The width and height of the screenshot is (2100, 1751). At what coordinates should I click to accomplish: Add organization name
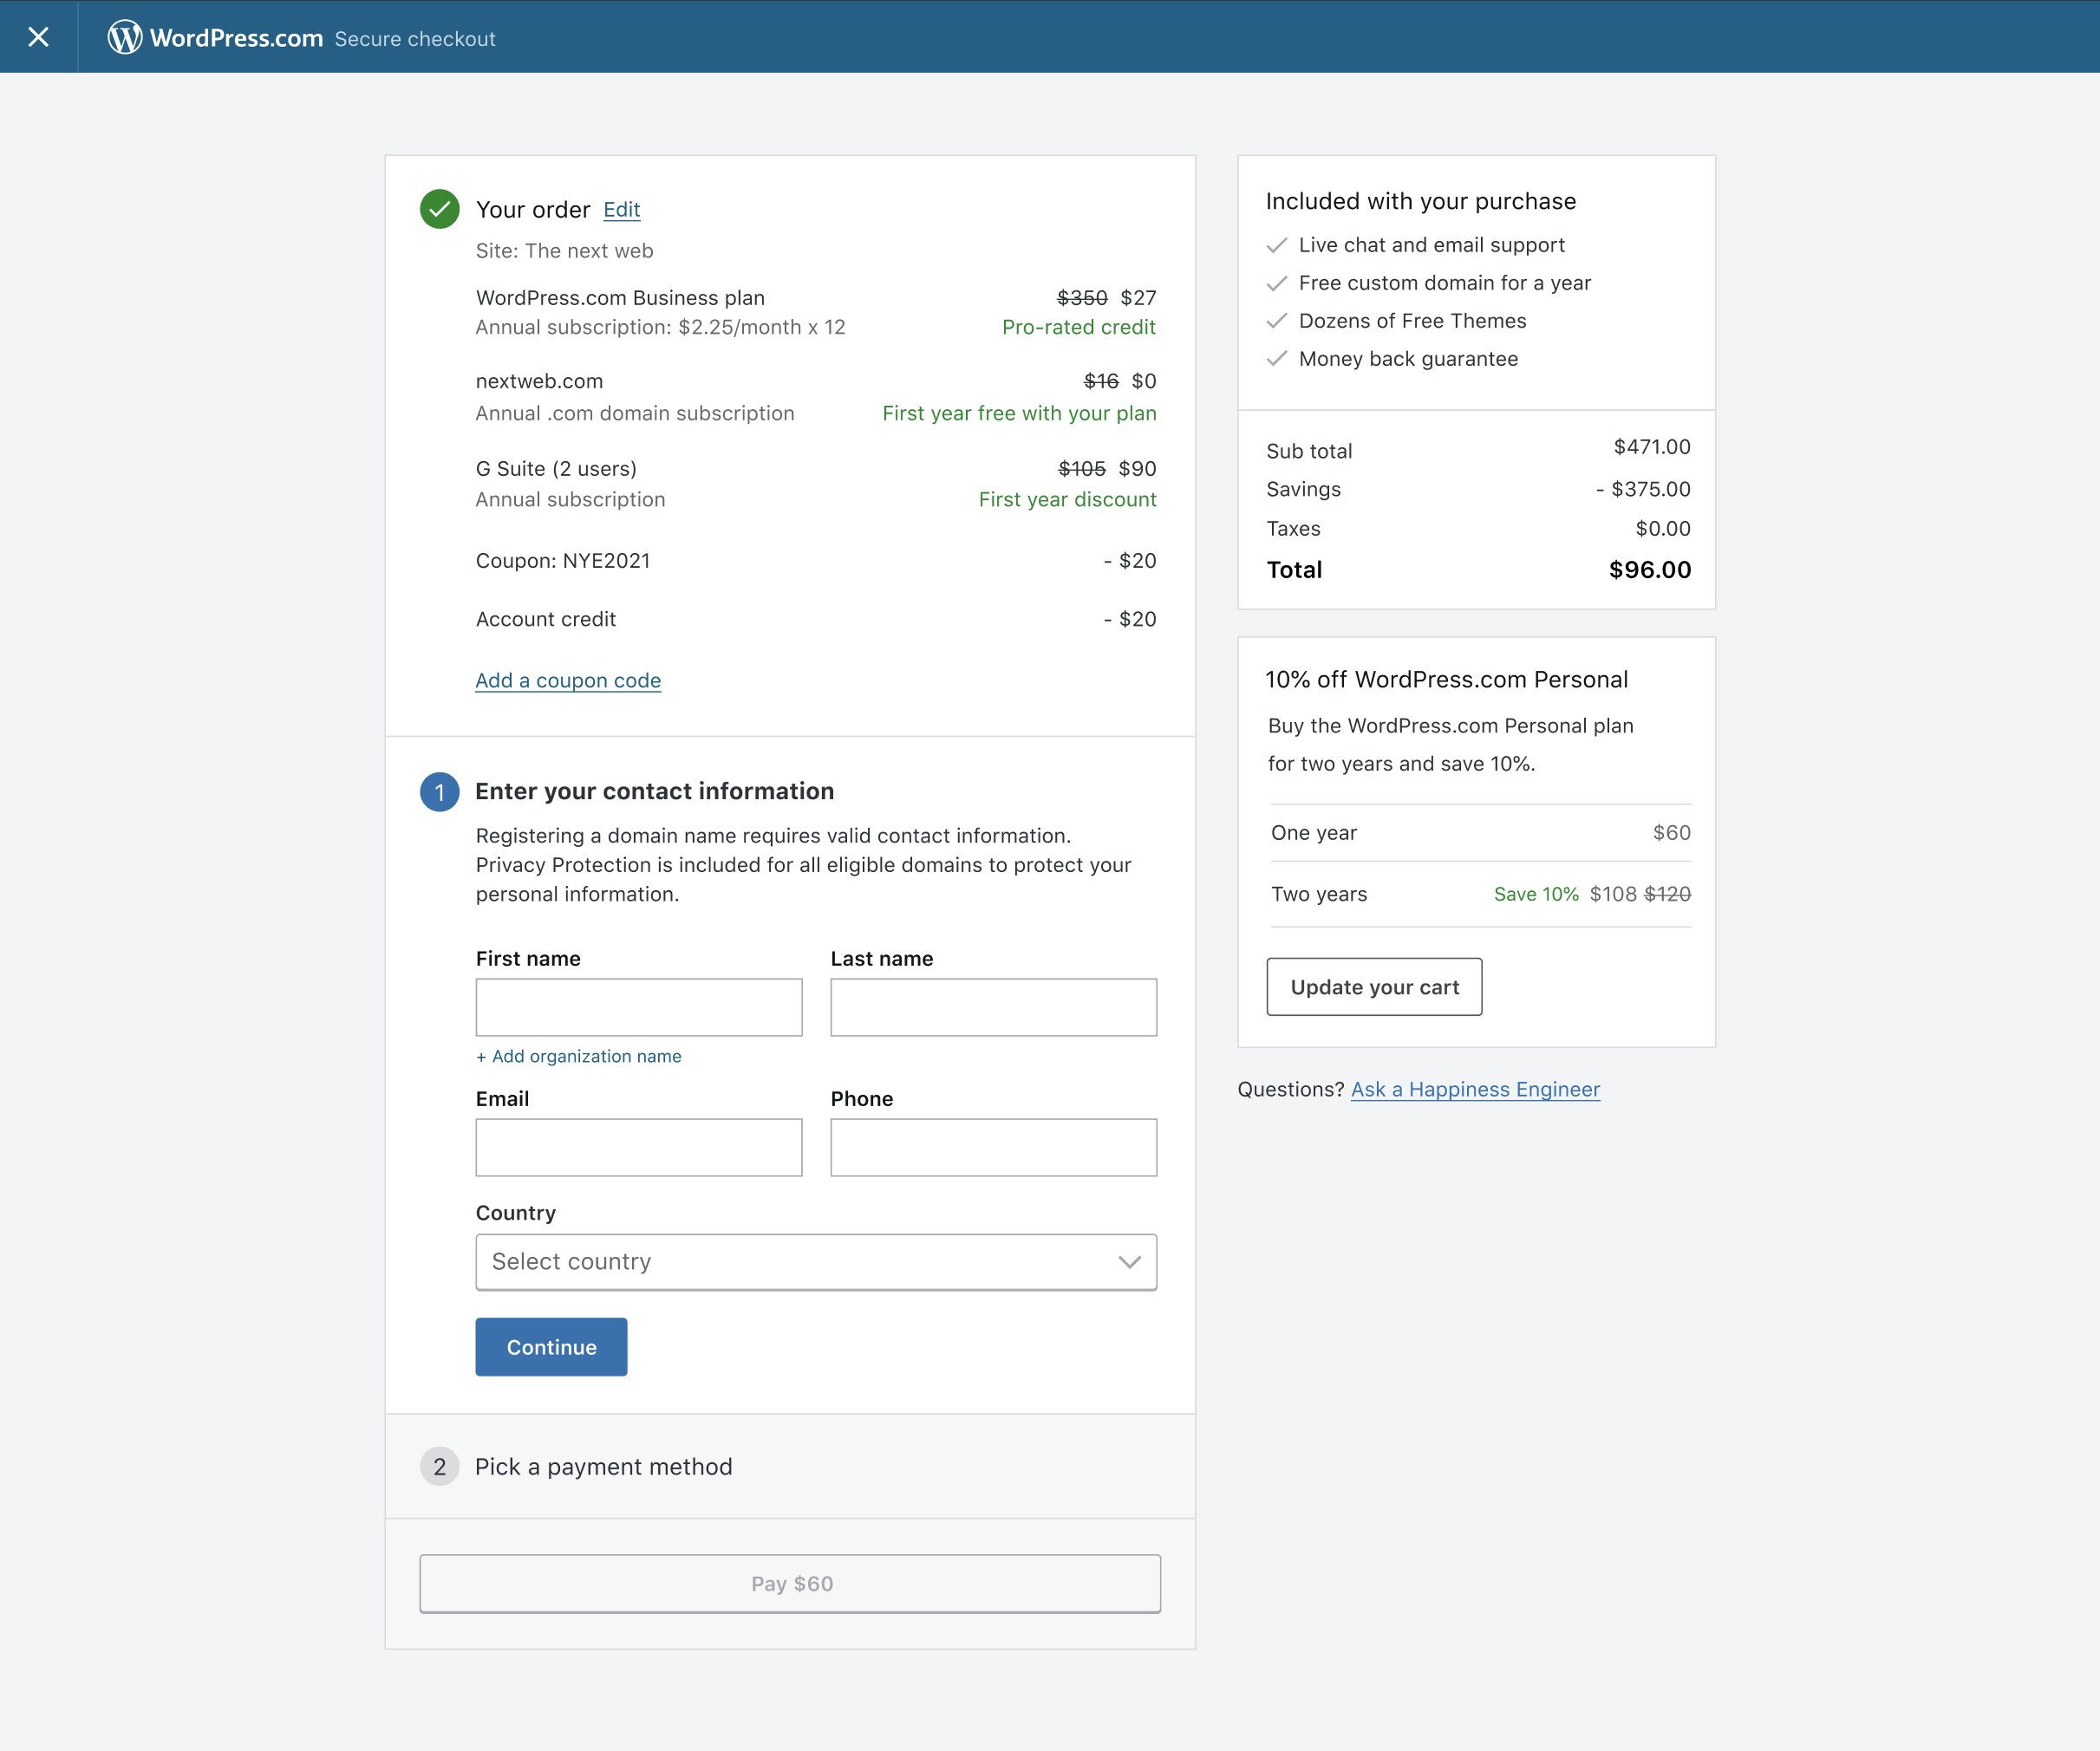[x=579, y=1057]
